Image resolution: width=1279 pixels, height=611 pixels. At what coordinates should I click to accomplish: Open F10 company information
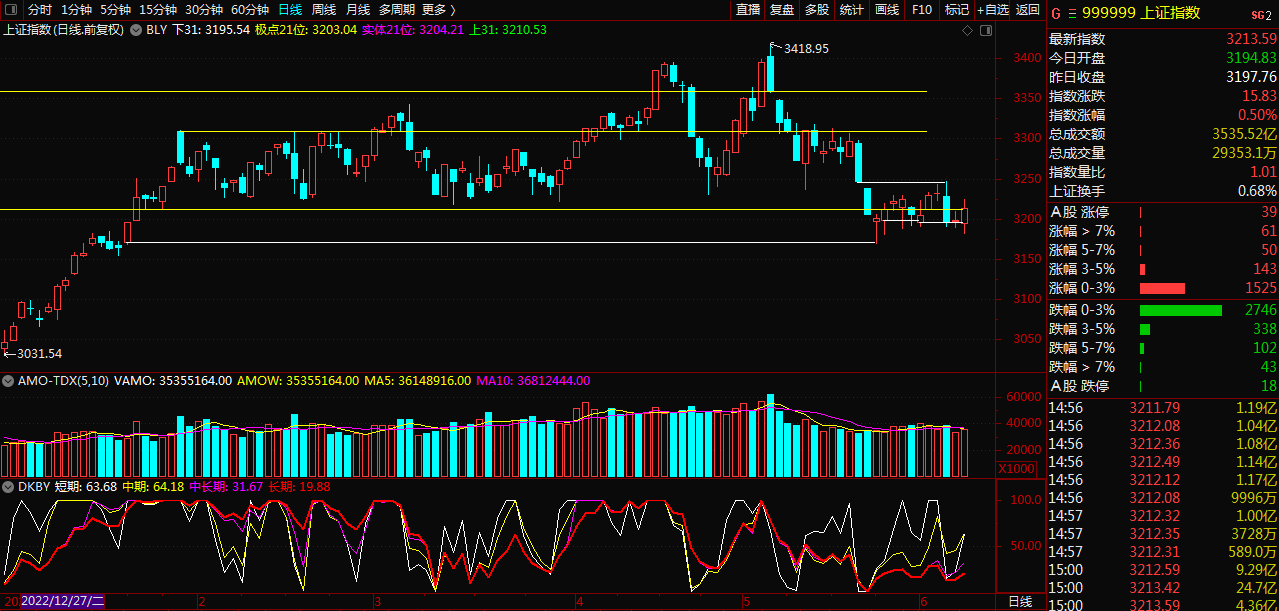point(922,10)
